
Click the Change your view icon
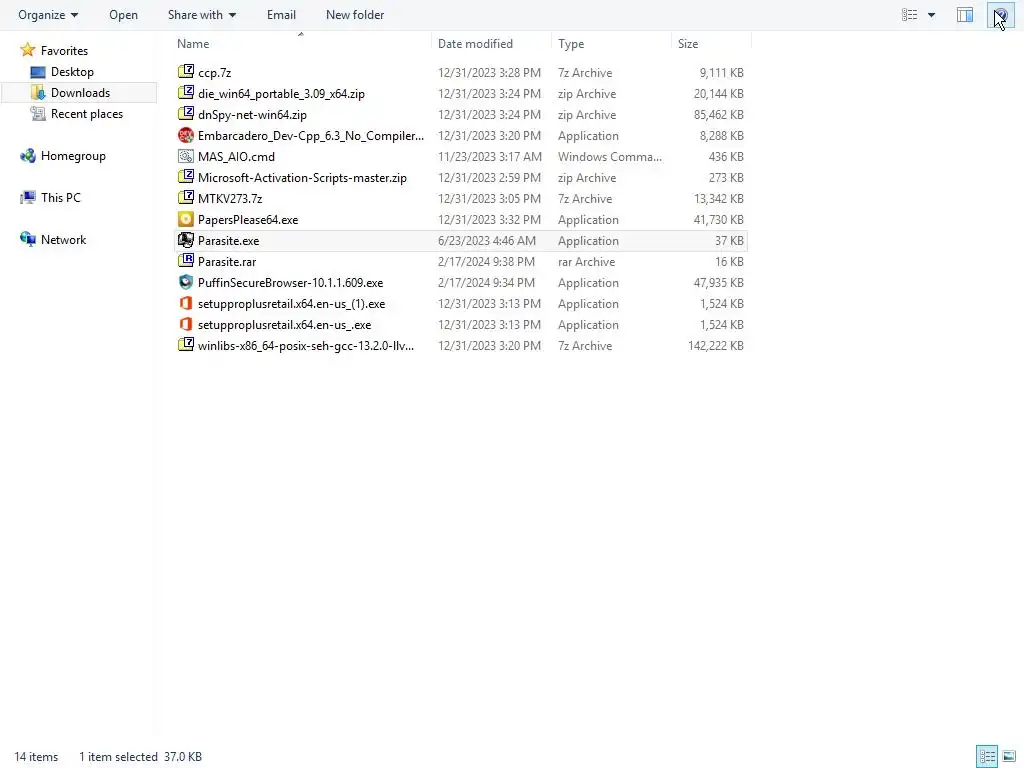(x=910, y=14)
